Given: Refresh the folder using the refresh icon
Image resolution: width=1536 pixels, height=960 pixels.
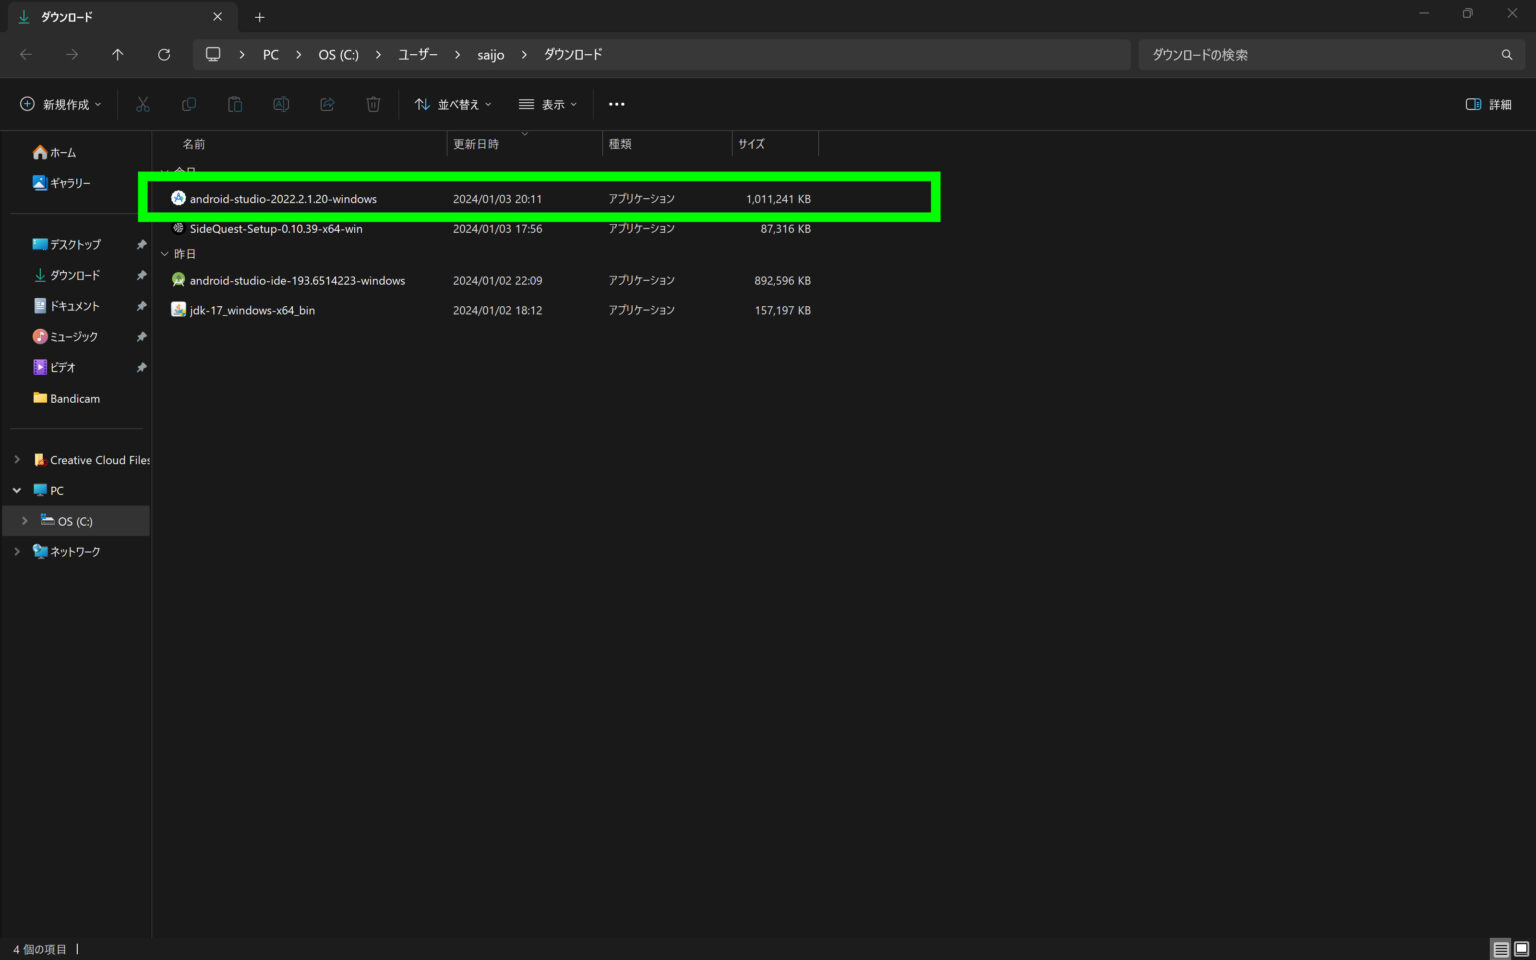Looking at the screenshot, I should coord(164,54).
